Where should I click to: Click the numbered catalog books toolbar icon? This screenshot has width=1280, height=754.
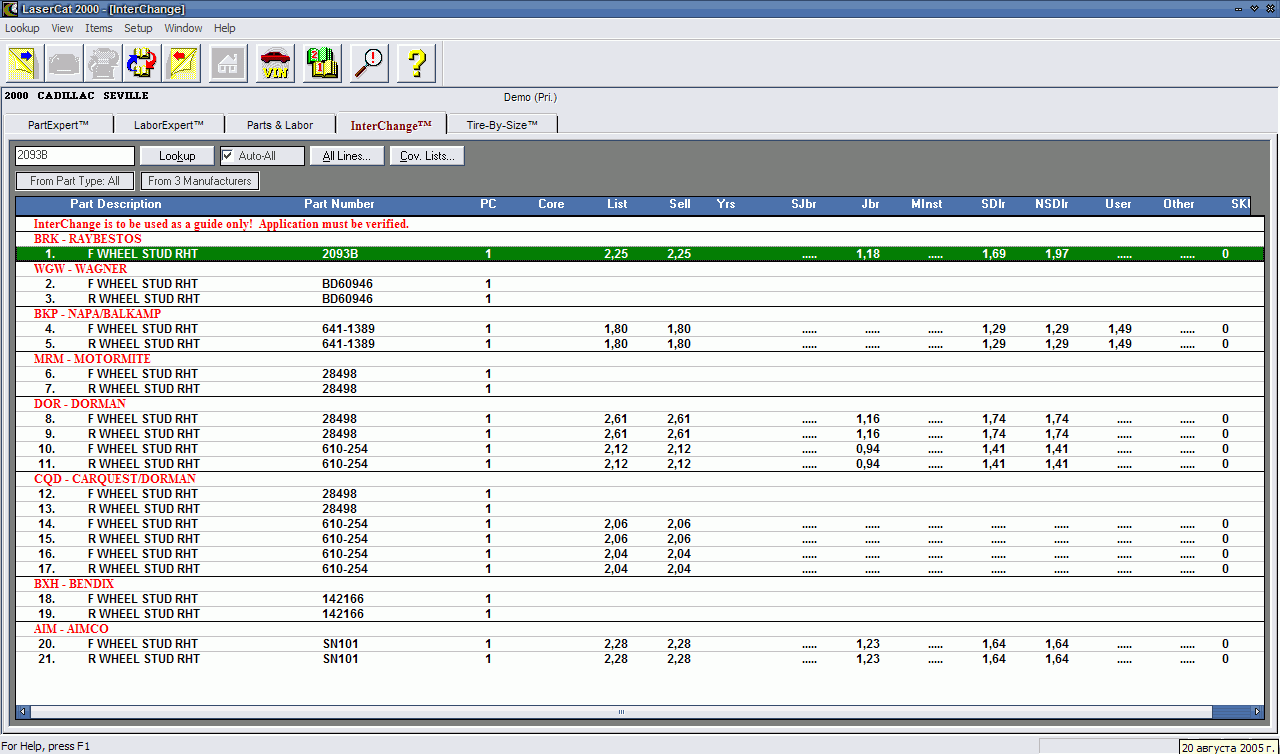(322, 63)
